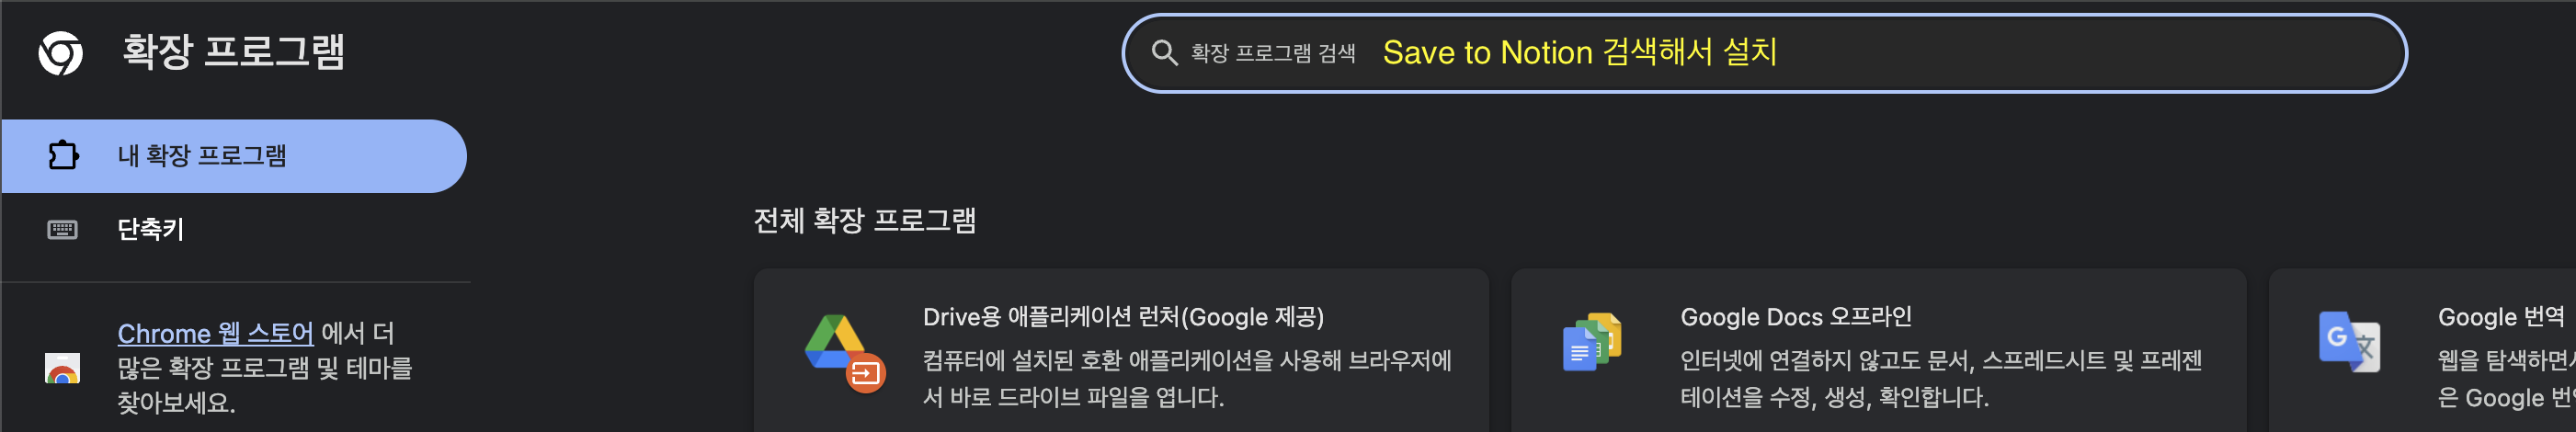Viewport: 2576px width, 432px height.
Task: Select the 내 확장 프로그램 sidebar item
Action: pos(233,156)
